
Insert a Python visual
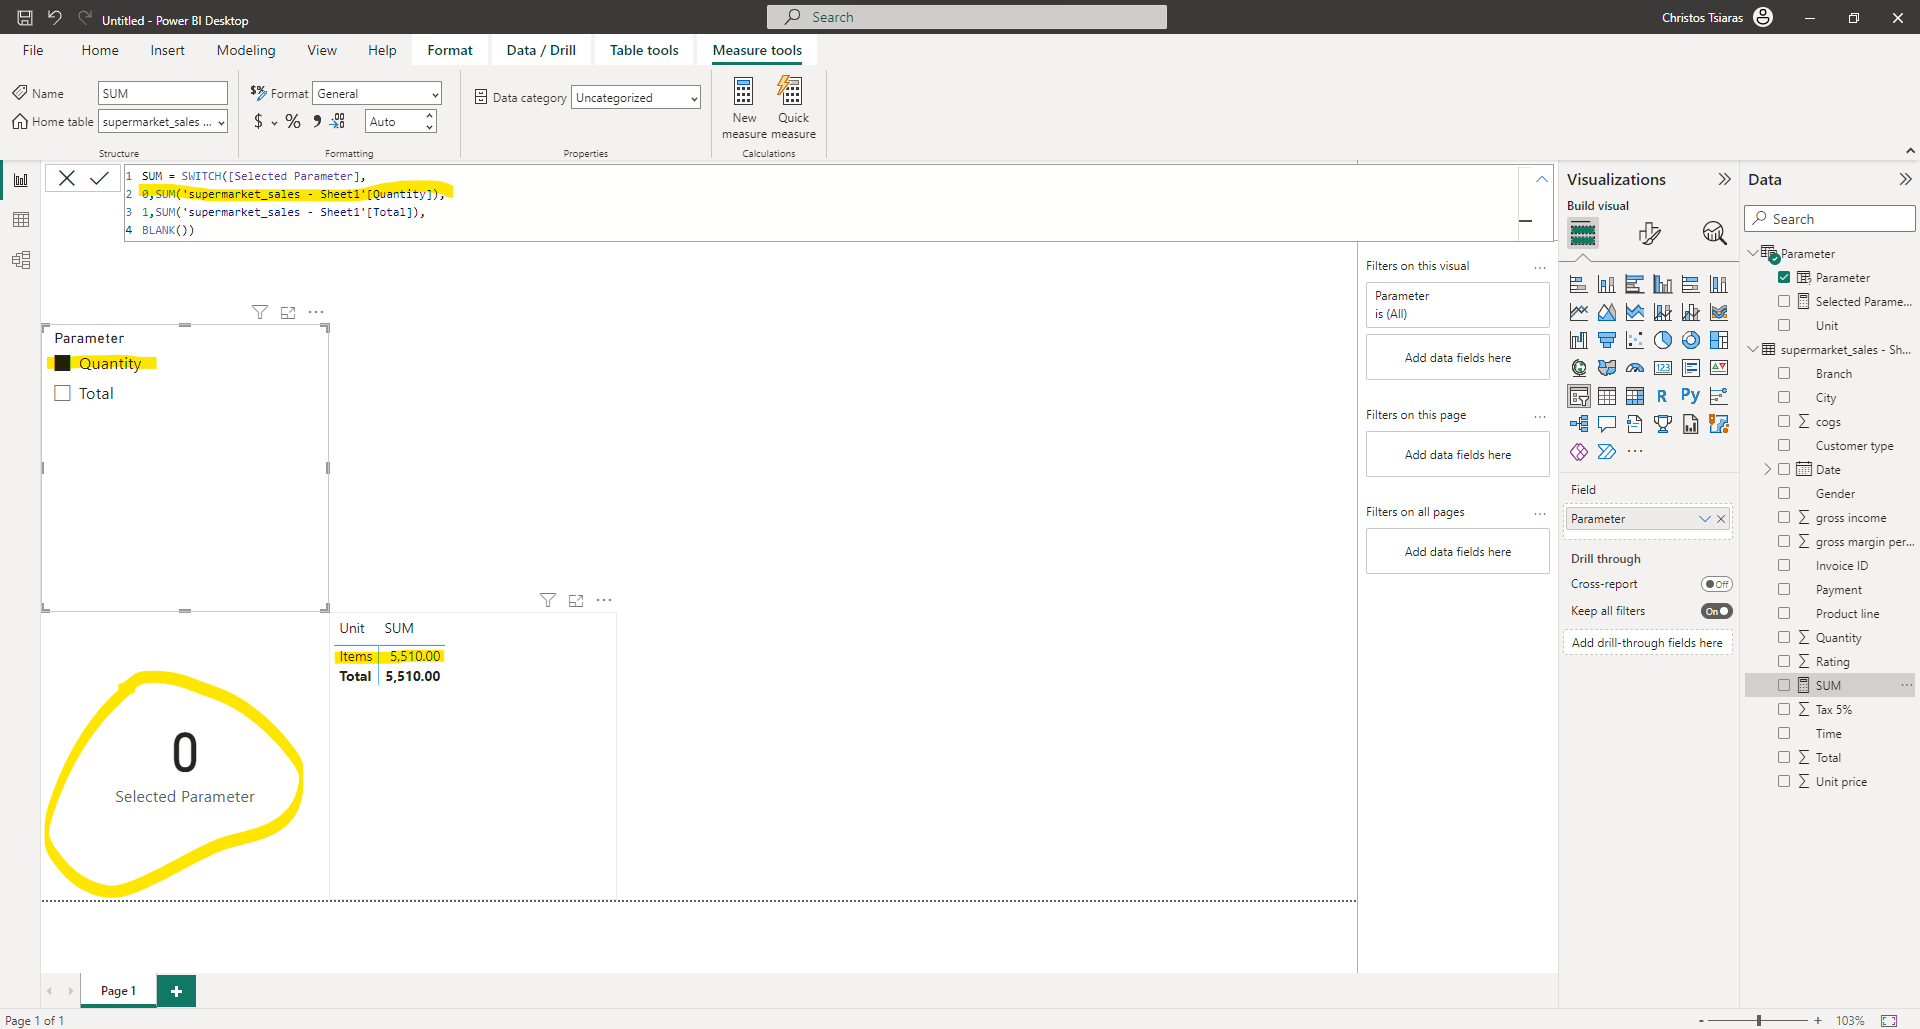(1690, 395)
